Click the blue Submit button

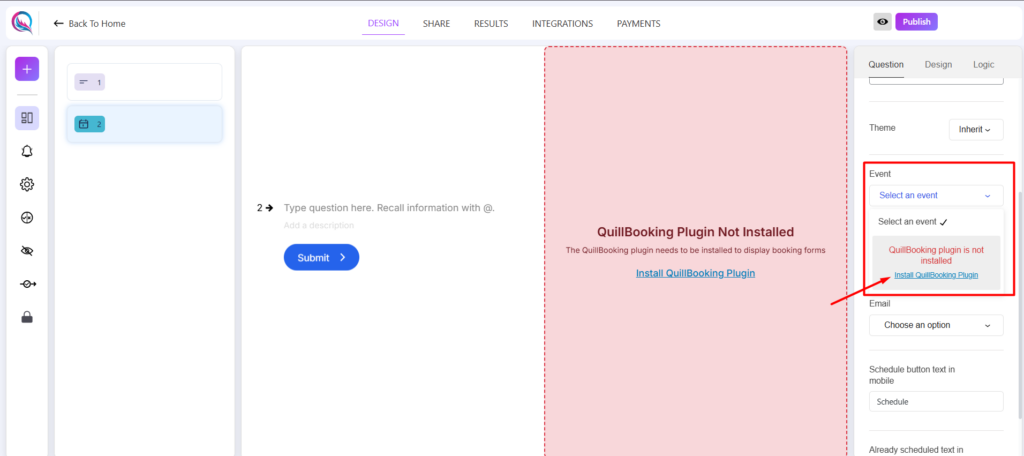coord(321,257)
